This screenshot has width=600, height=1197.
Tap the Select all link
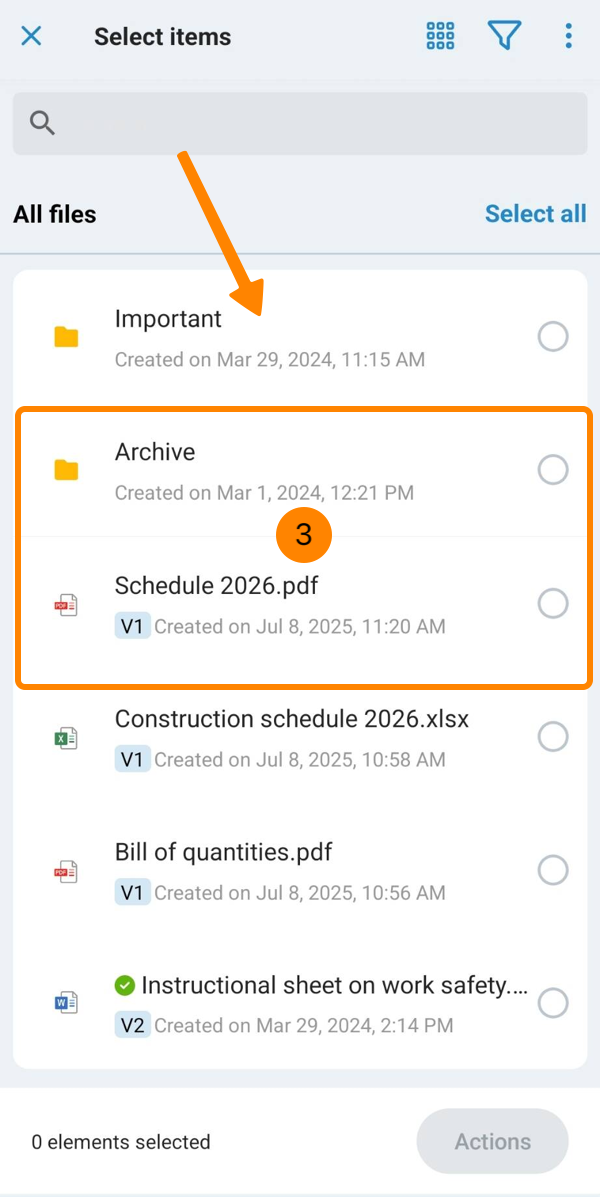pos(535,214)
